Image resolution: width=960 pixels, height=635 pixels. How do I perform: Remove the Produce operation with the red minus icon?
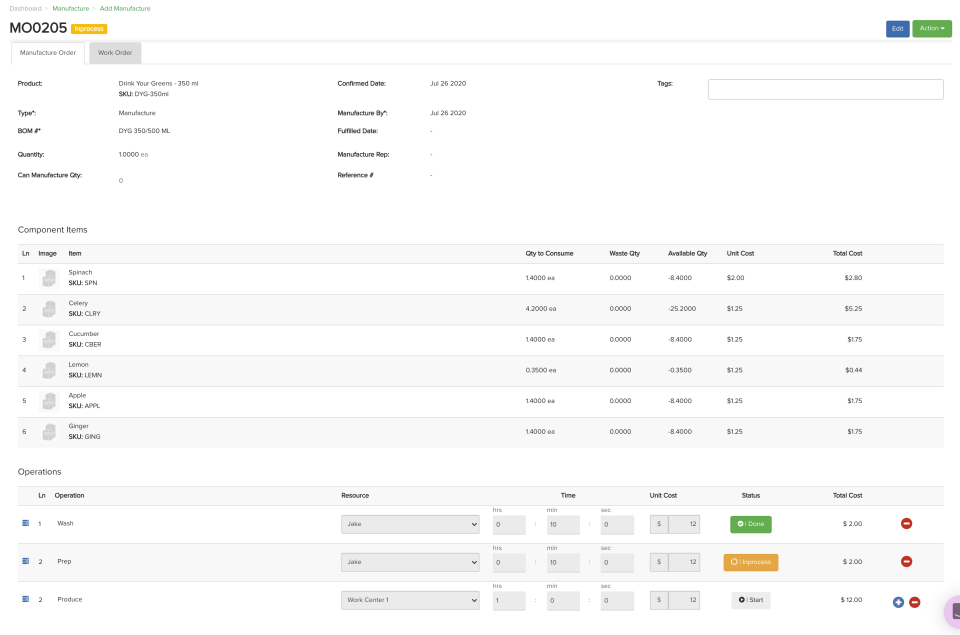pyautogui.click(x=915, y=601)
